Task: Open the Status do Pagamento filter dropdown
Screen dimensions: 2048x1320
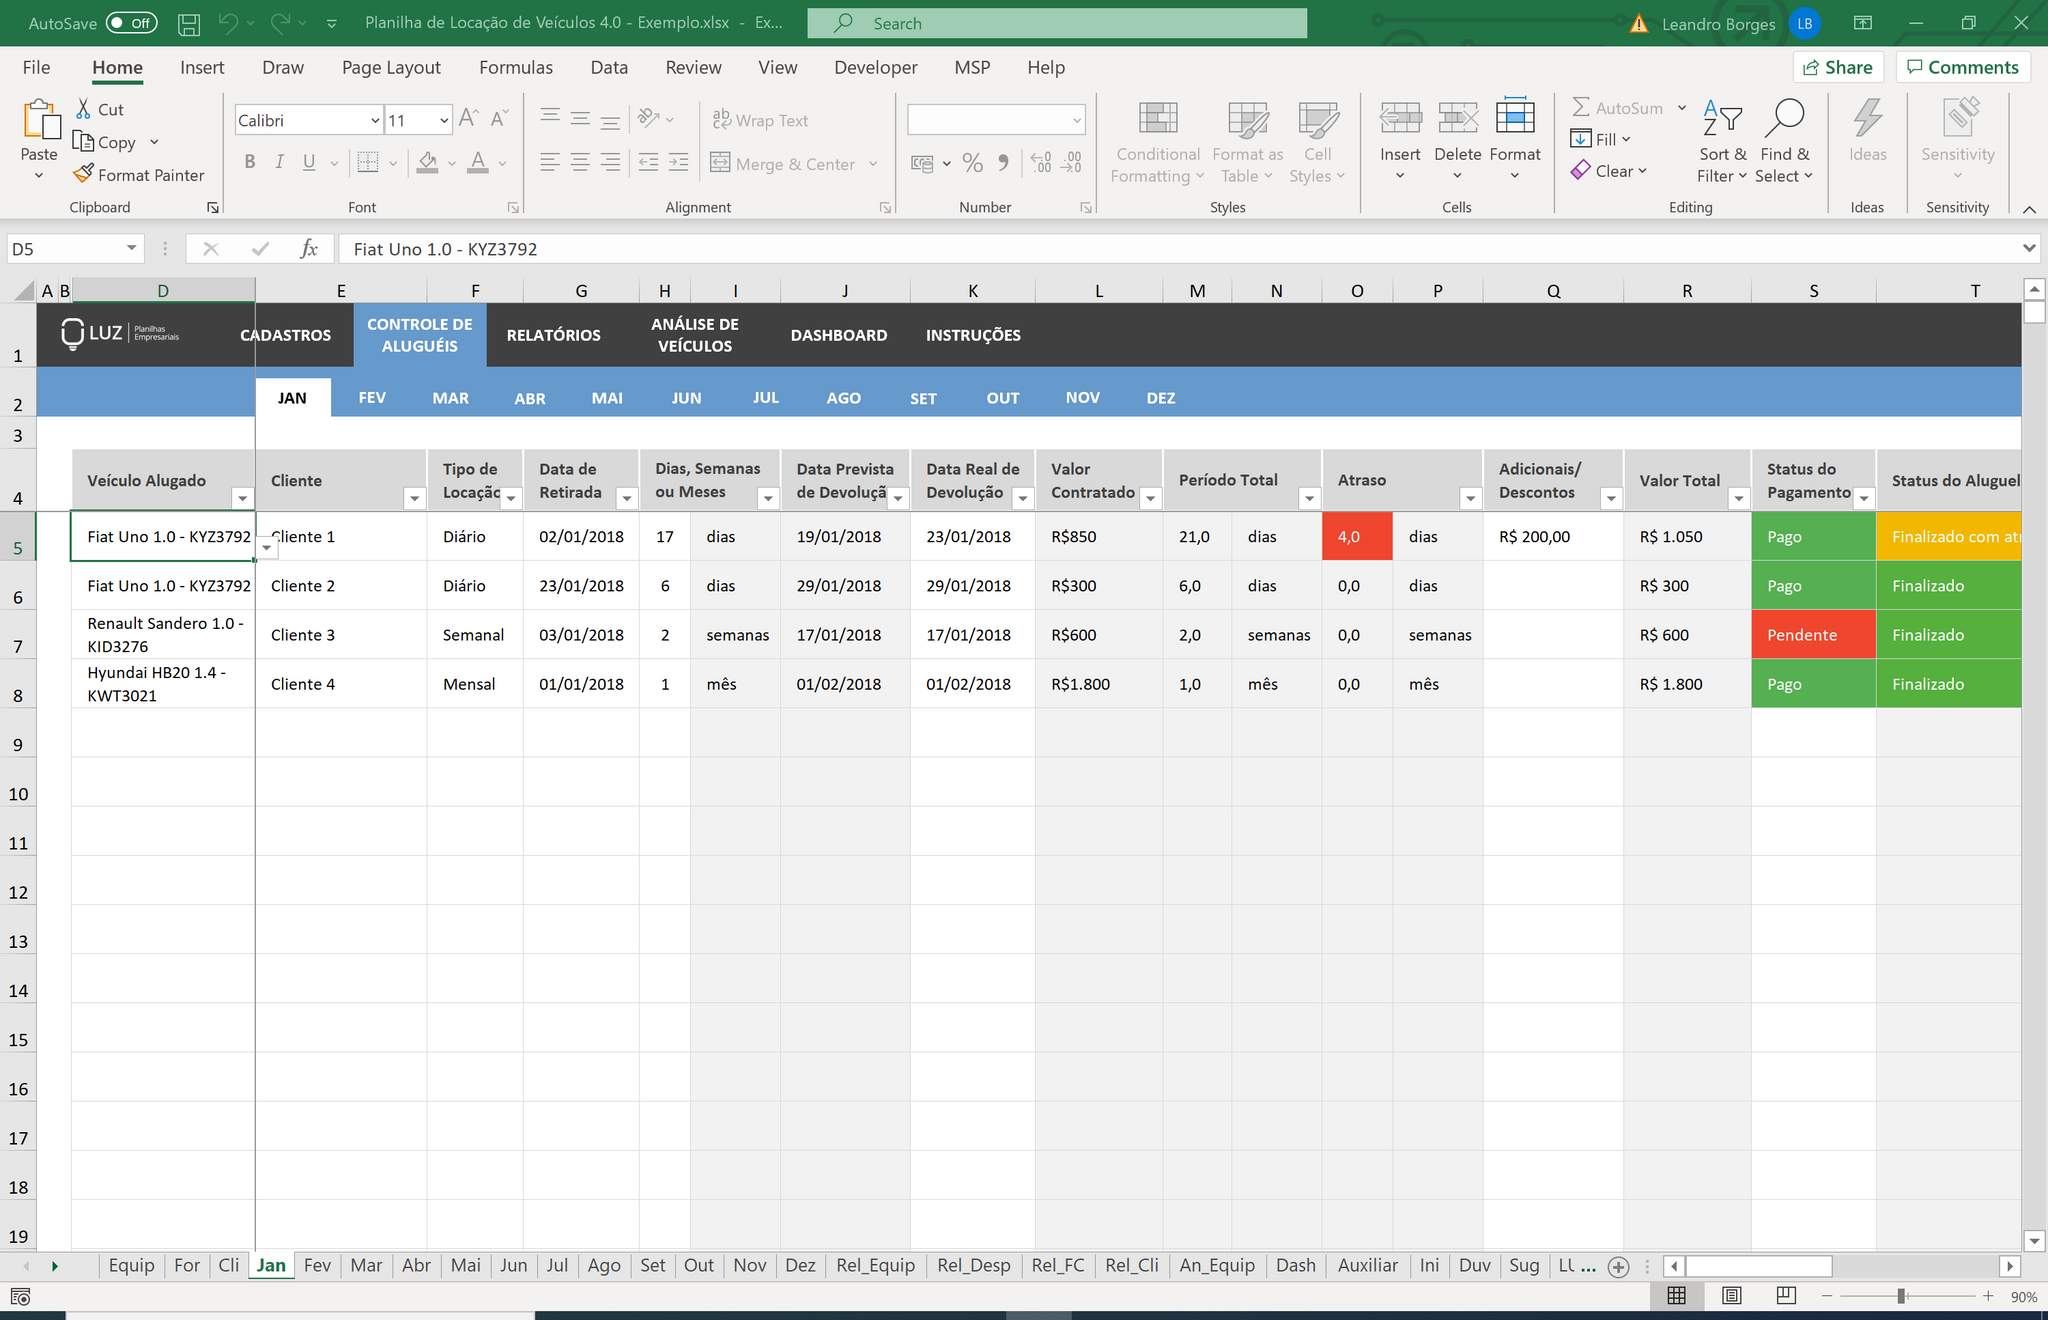Action: [x=1864, y=498]
